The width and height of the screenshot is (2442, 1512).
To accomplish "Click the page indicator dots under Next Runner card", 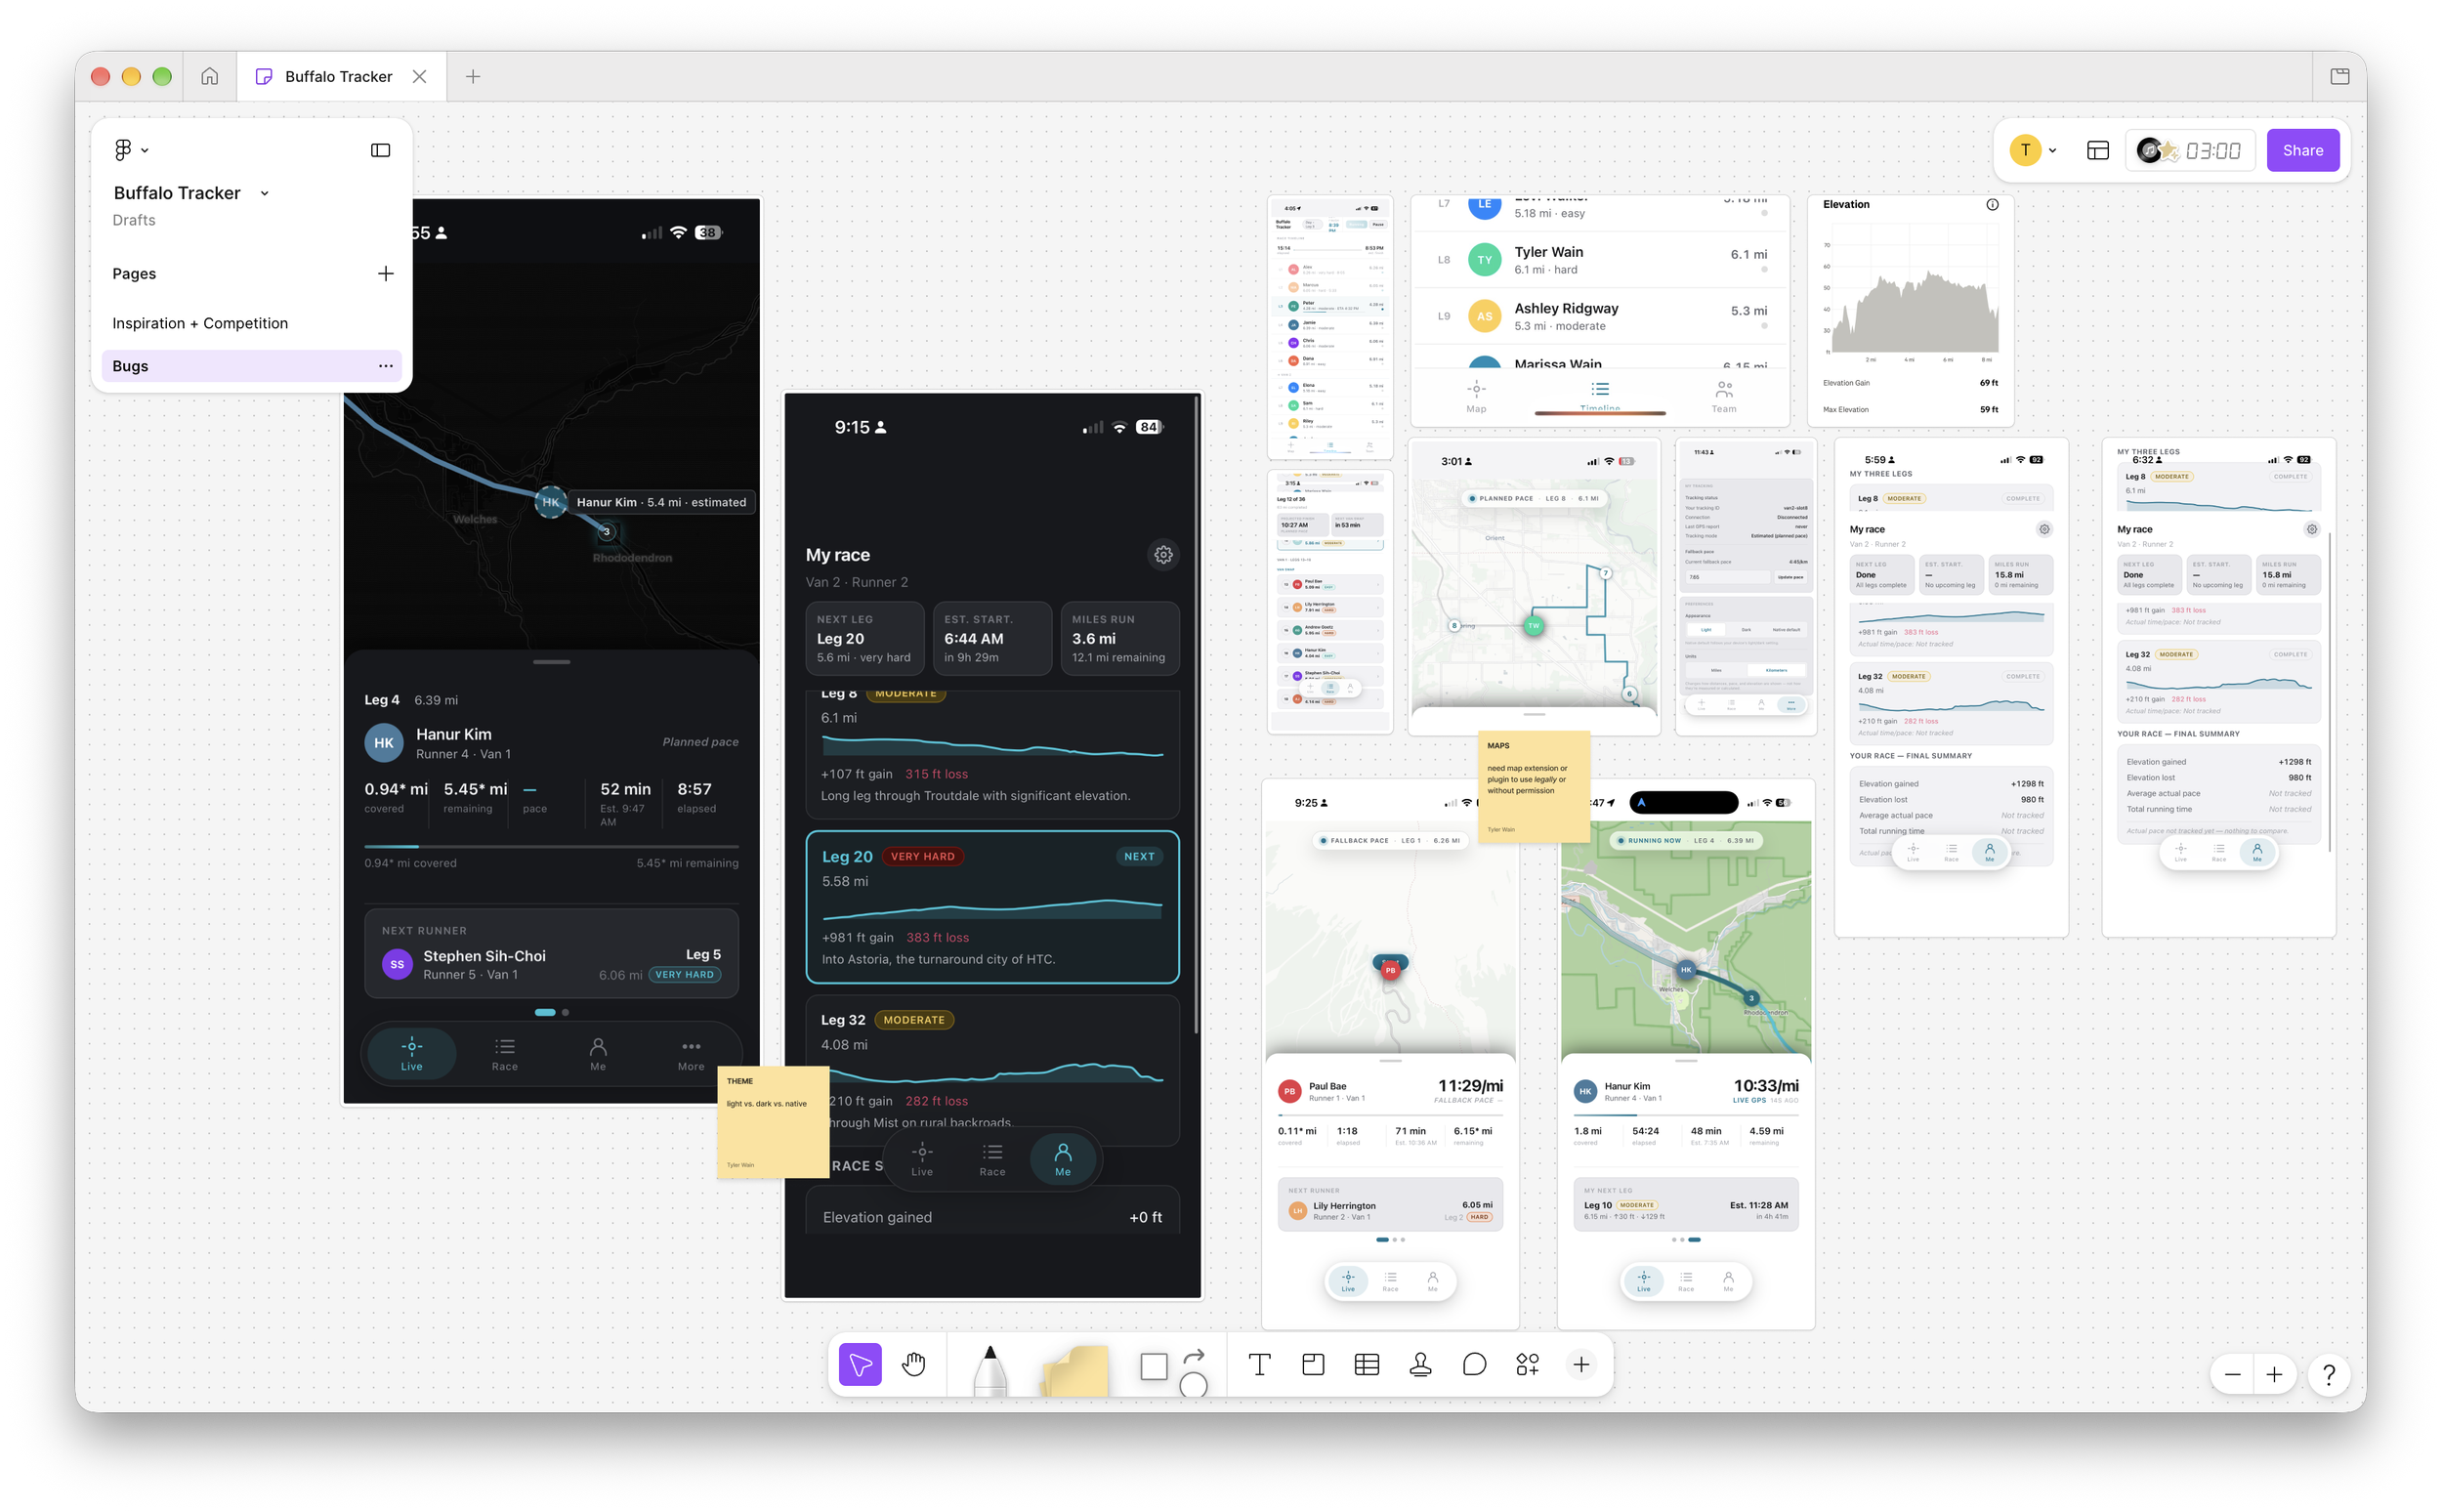I will click(552, 1012).
